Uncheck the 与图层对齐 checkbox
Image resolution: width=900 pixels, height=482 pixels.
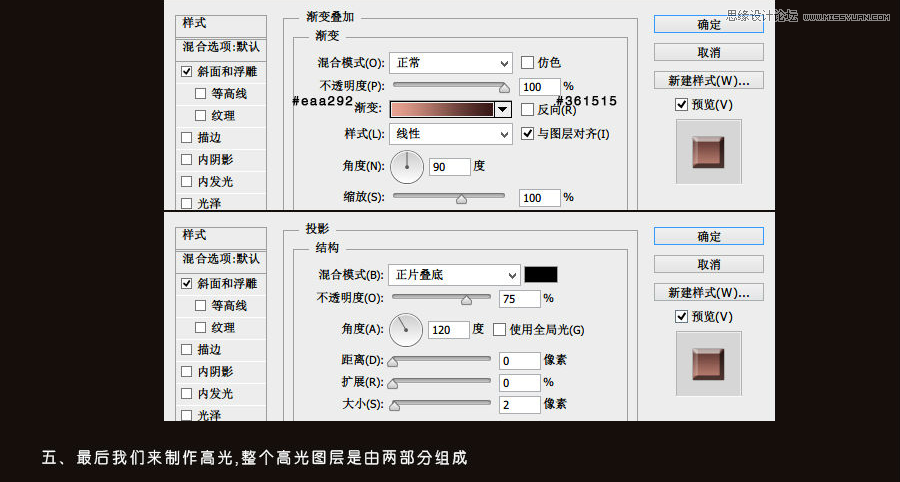click(527, 134)
